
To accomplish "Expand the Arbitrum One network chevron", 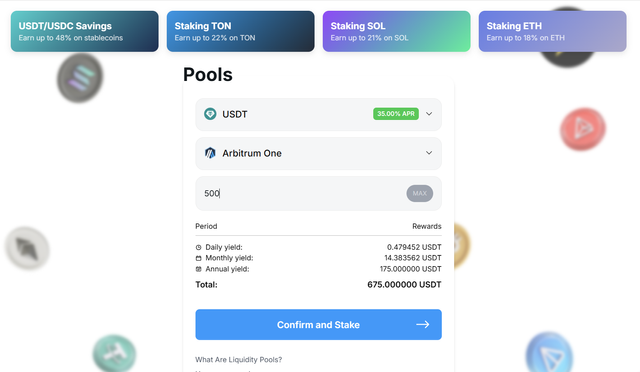I will pos(429,153).
